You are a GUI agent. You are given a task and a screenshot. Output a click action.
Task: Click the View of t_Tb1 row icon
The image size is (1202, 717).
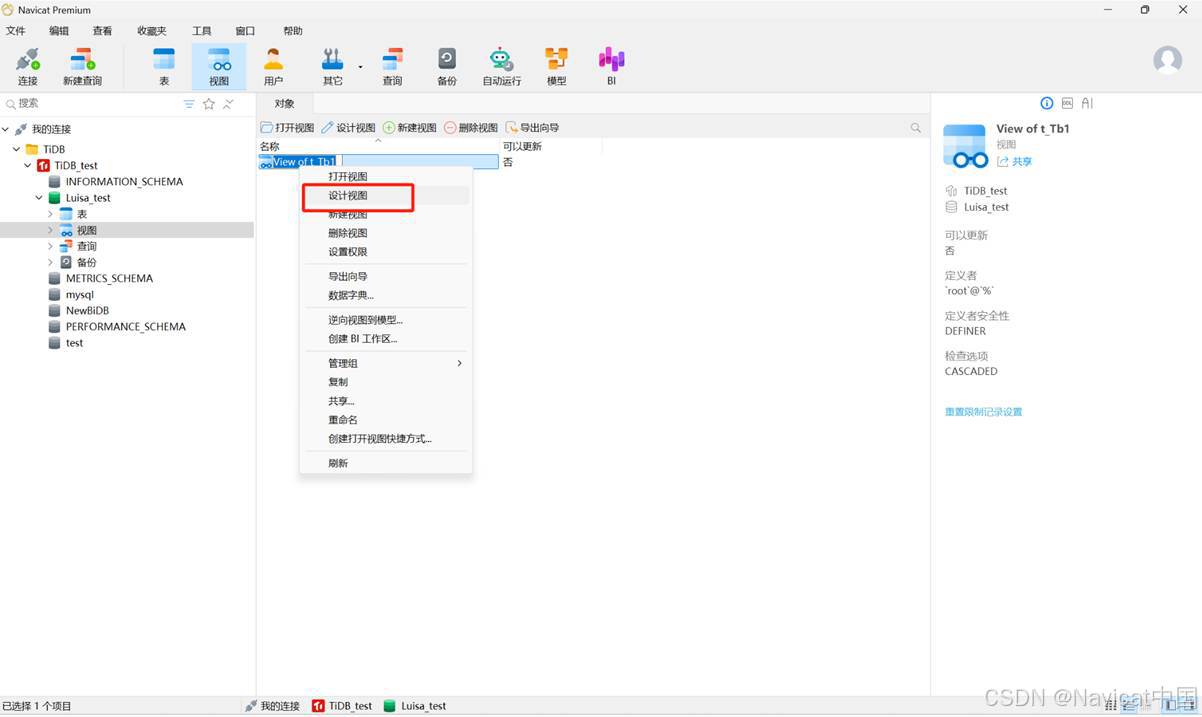pyautogui.click(x=266, y=162)
